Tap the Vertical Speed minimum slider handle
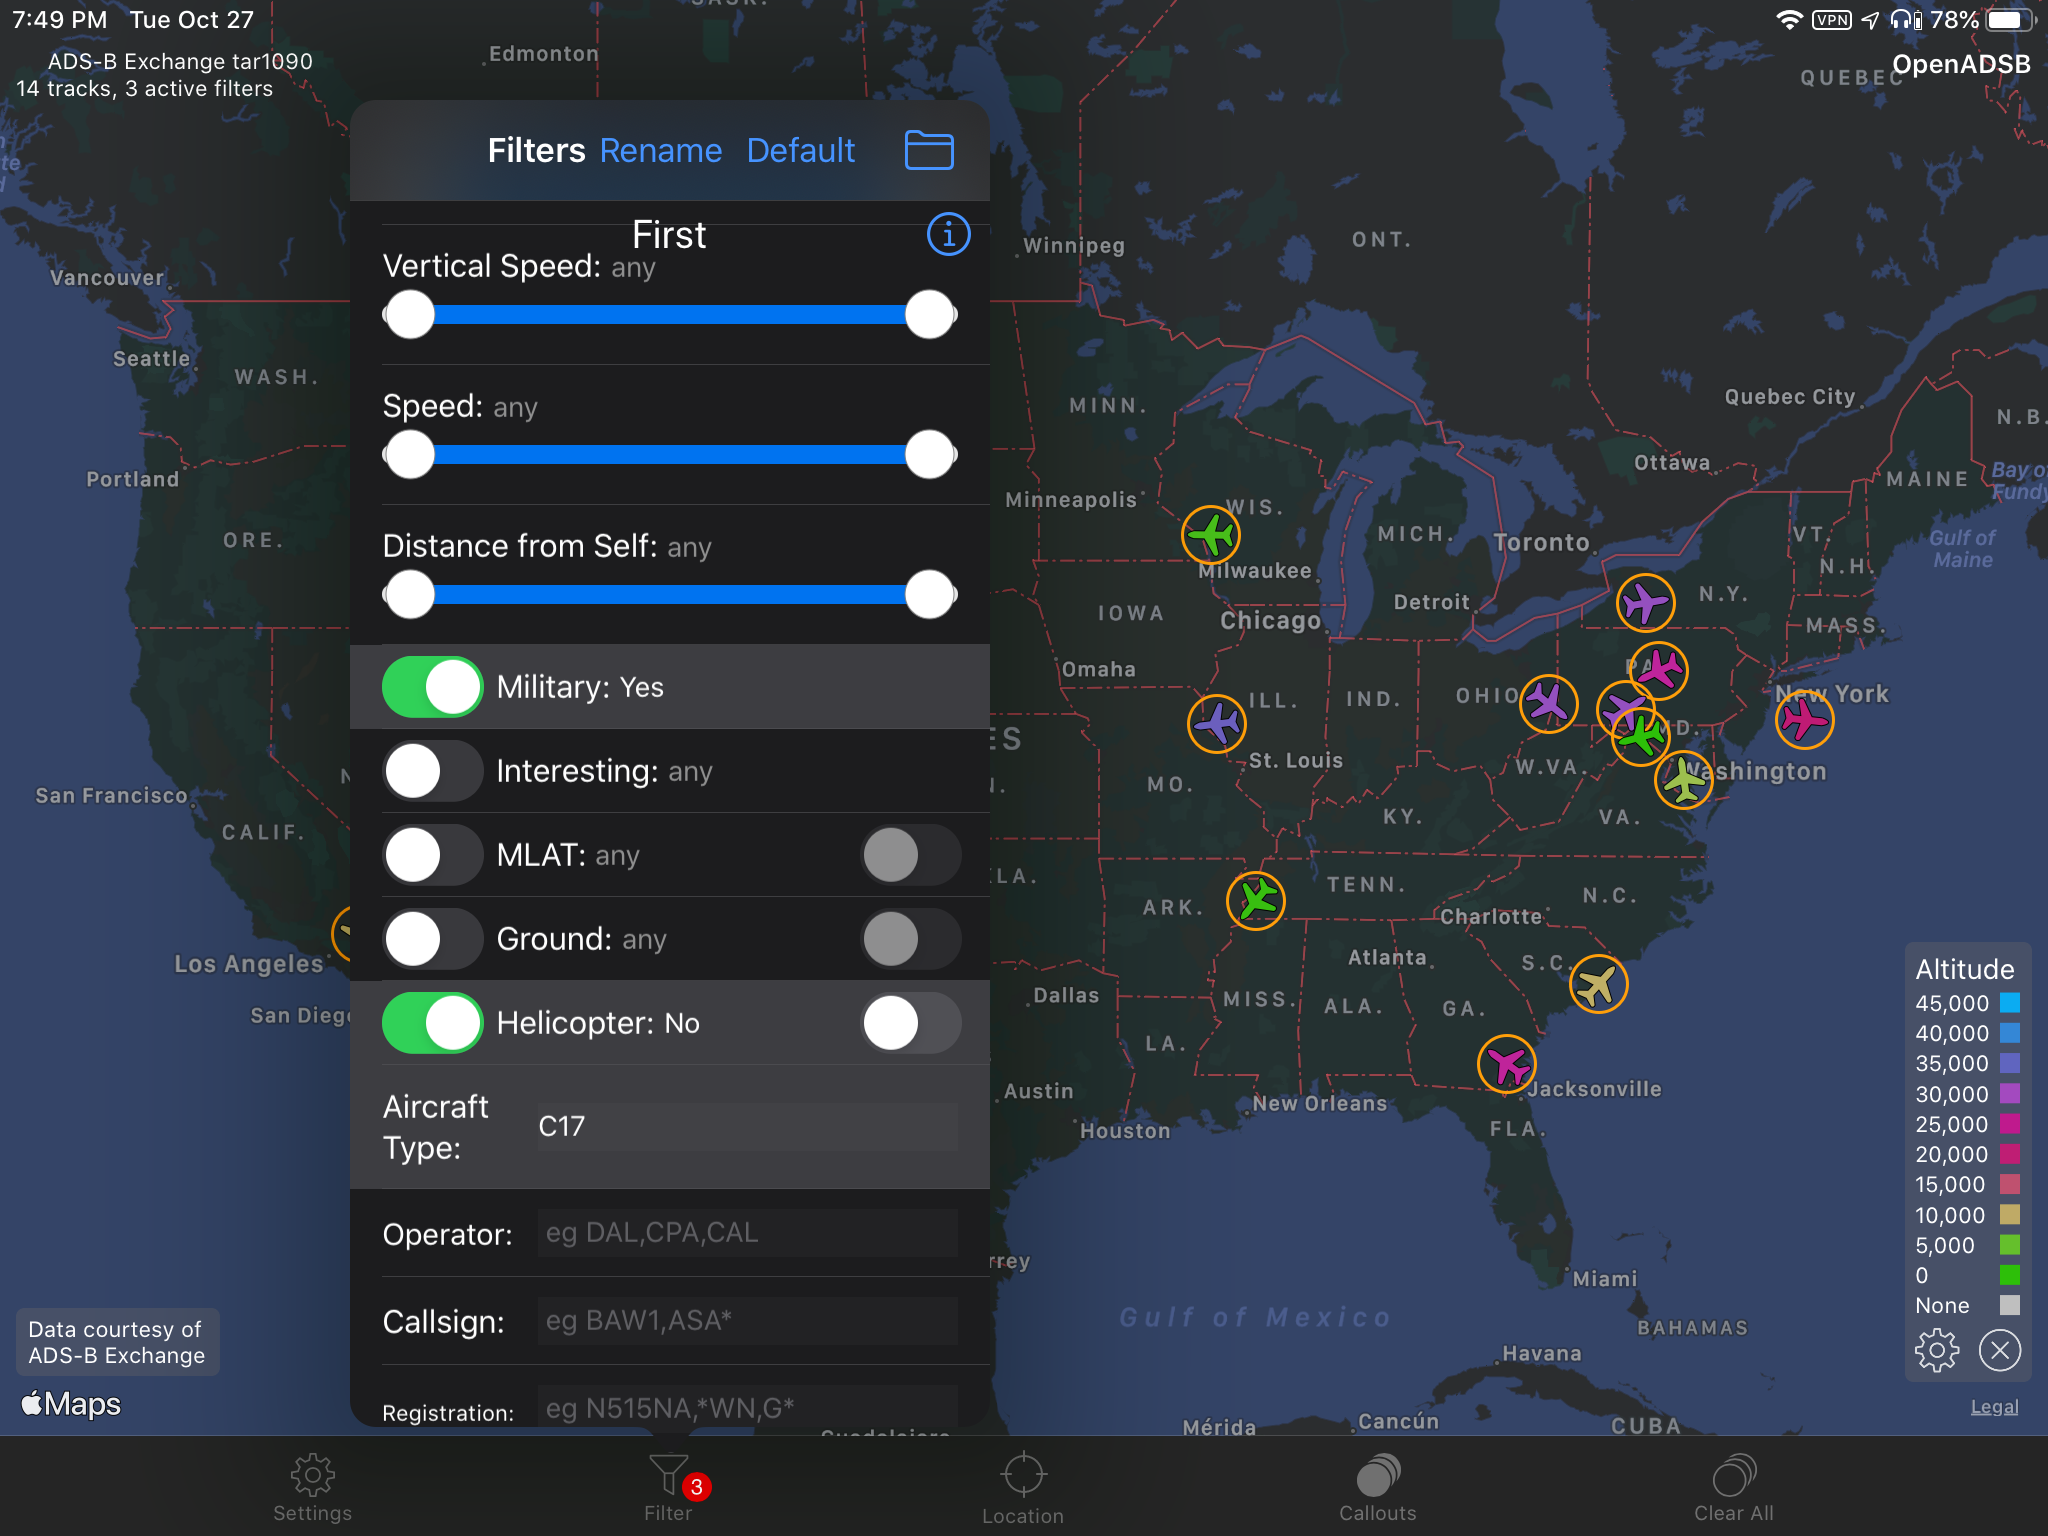This screenshot has width=2048, height=1536. (x=410, y=315)
